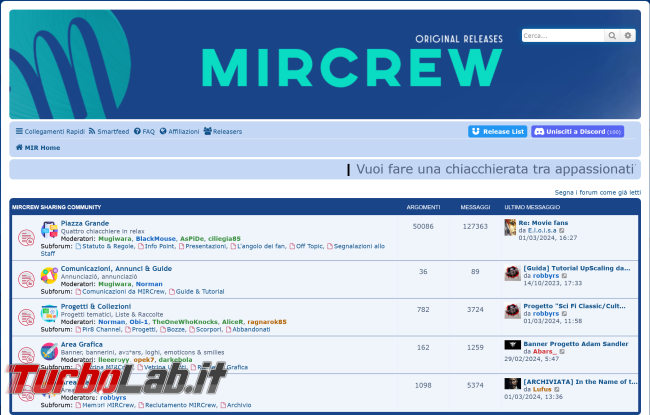
Task: View moderator darkebola profile
Action: coord(175,359)
